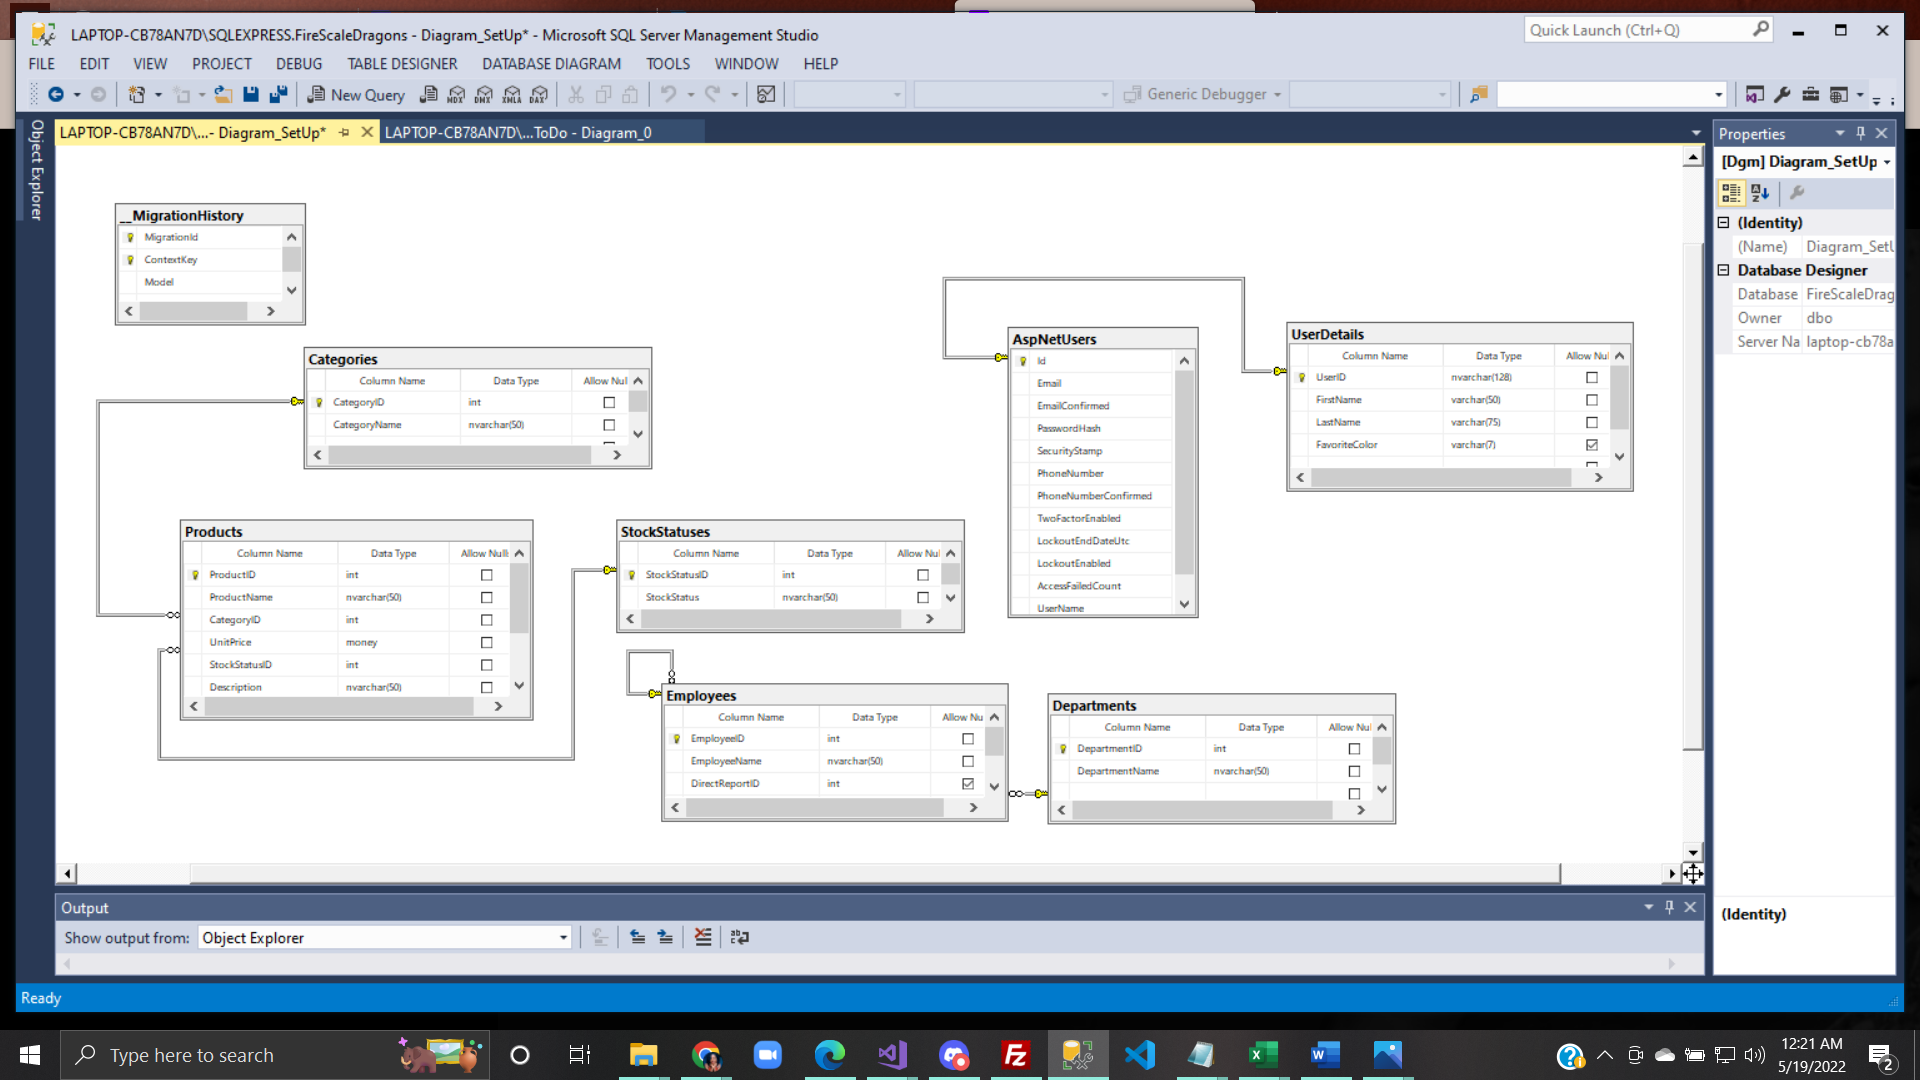Open the Toolbox briefcase icon
Screen dimensions: 1920x1080
tap(1810, 94)
